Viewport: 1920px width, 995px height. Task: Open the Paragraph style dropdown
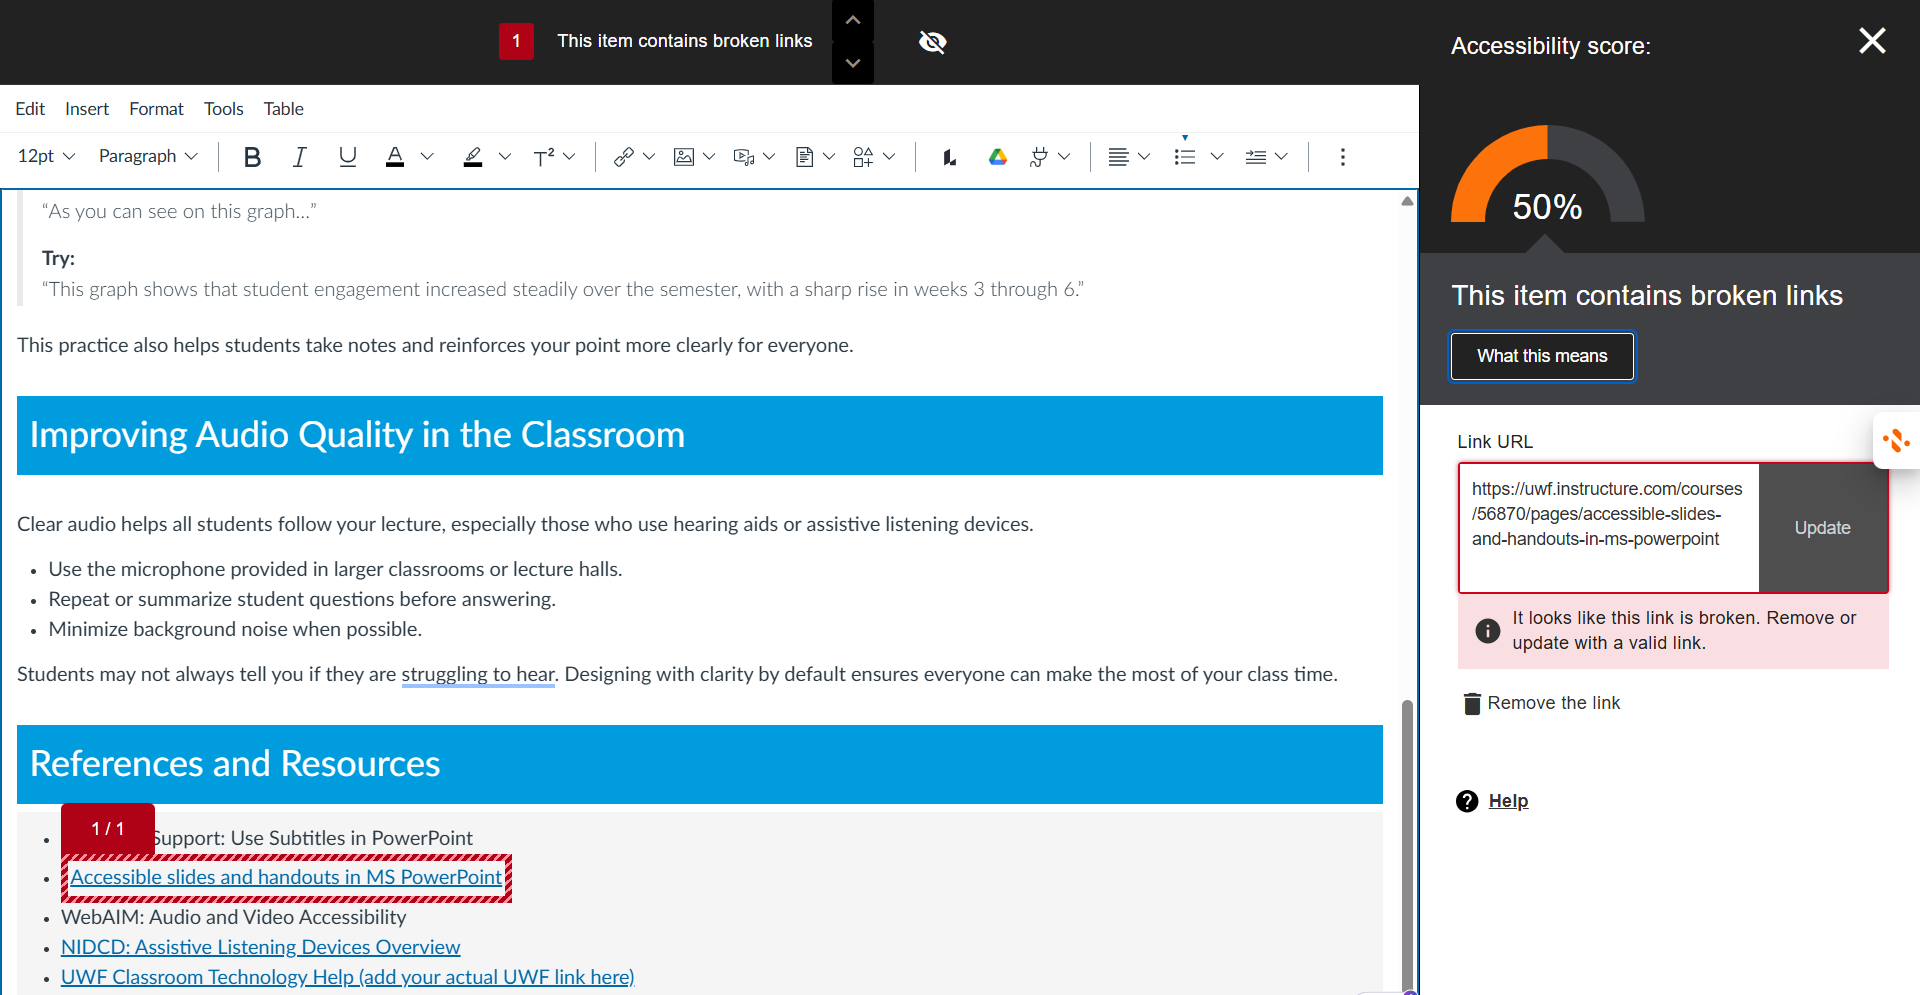(148, 157)
